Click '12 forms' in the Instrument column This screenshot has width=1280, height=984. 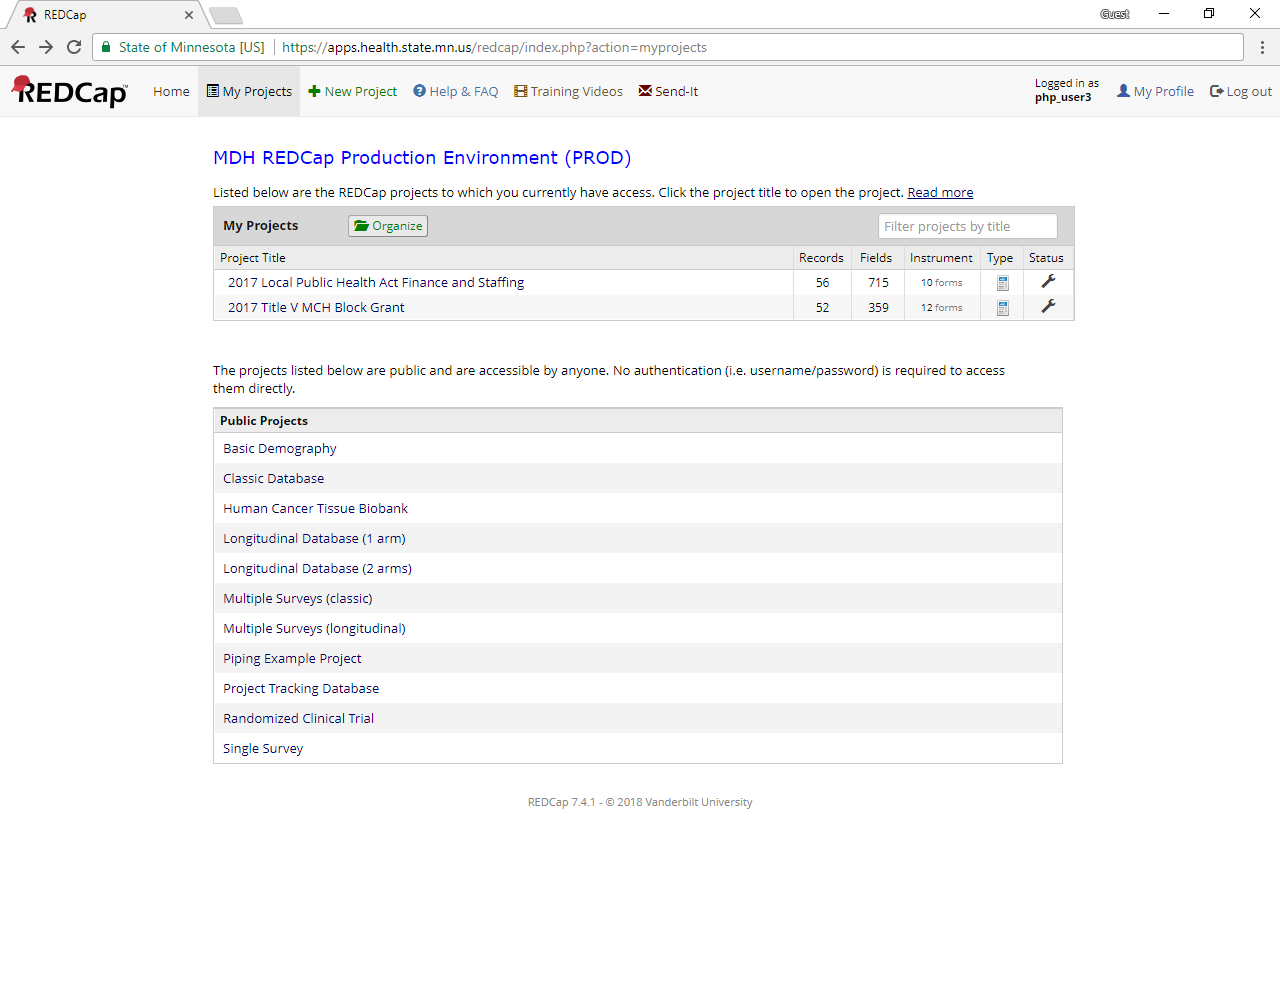pyautogui.click(x=942, y=308)
